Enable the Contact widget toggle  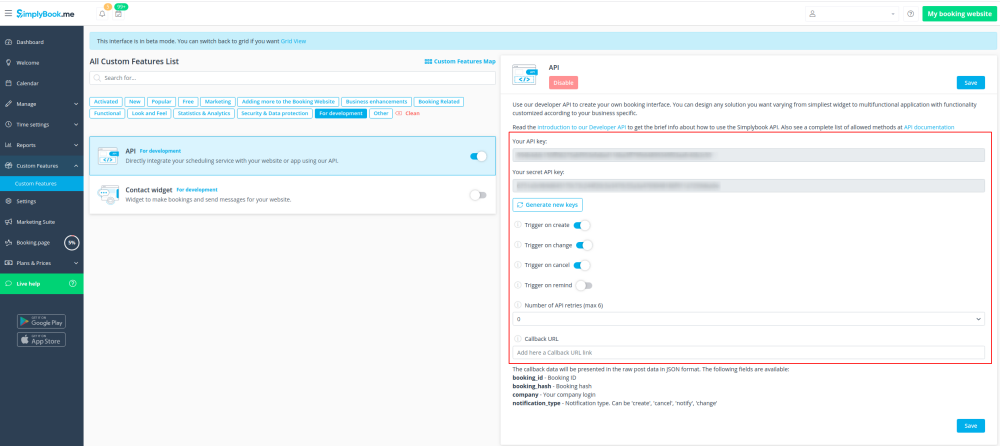pyautogui.click(x=478, y=195)
